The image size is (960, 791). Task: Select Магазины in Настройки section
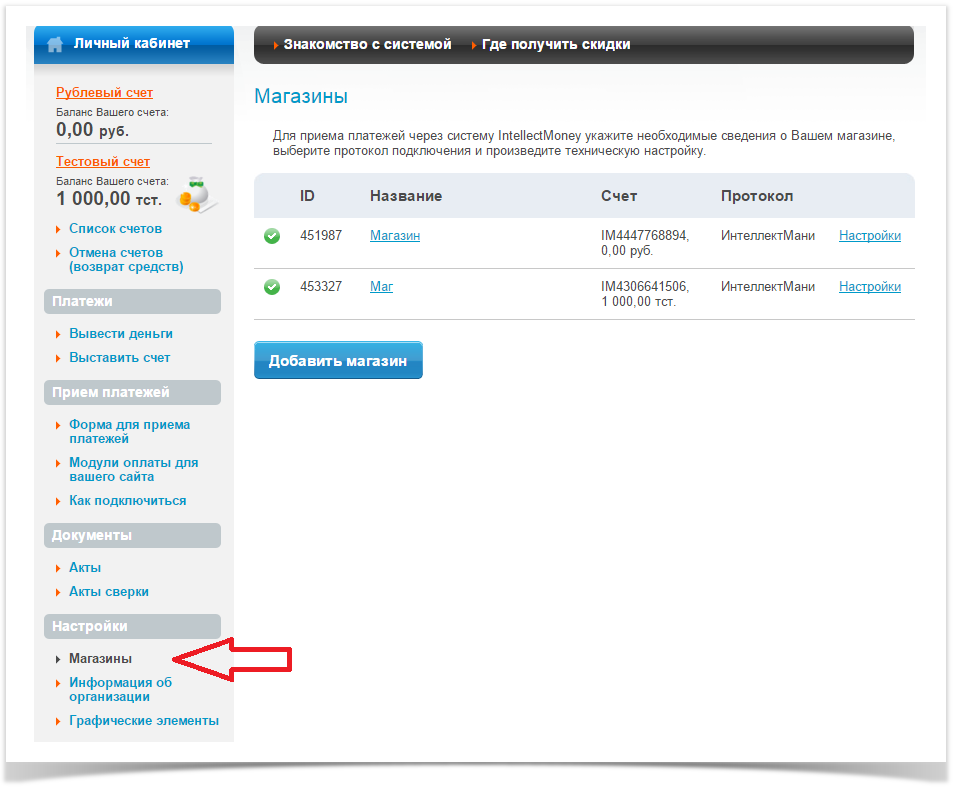pos(100,658)
